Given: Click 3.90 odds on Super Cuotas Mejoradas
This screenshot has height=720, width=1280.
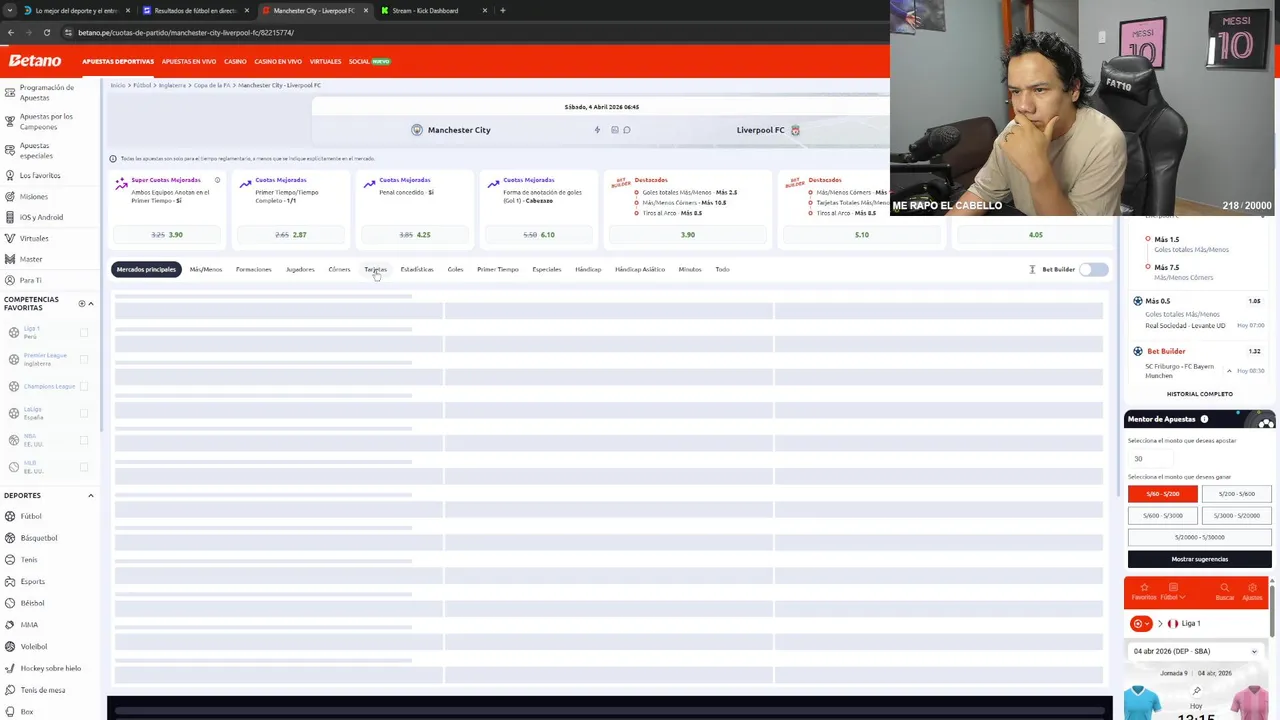Looking at the screenshot, I should pos(167,235).
